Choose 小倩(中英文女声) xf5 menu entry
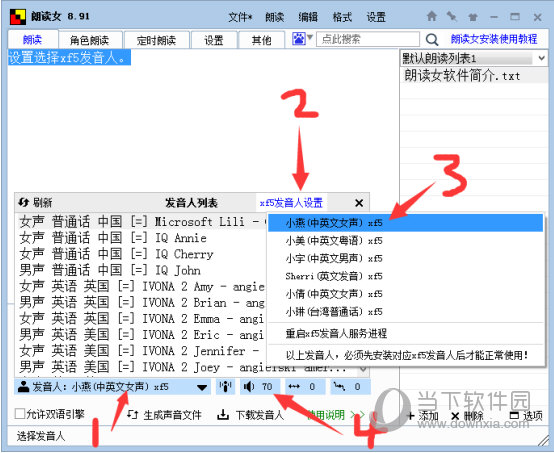 [x=405, y=294]
